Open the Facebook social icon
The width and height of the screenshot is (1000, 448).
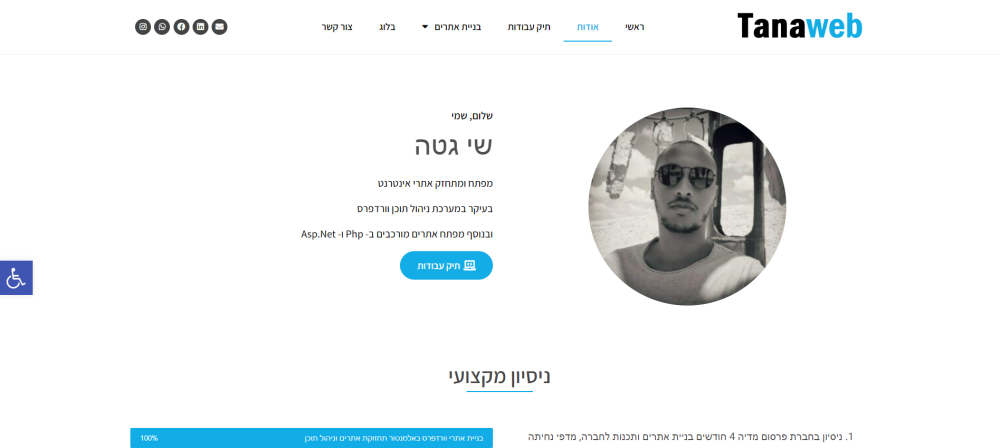coord(181,27)
